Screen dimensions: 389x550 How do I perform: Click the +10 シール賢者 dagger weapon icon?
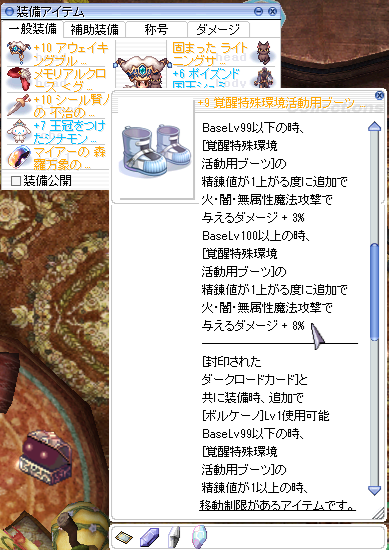[18, 106]
